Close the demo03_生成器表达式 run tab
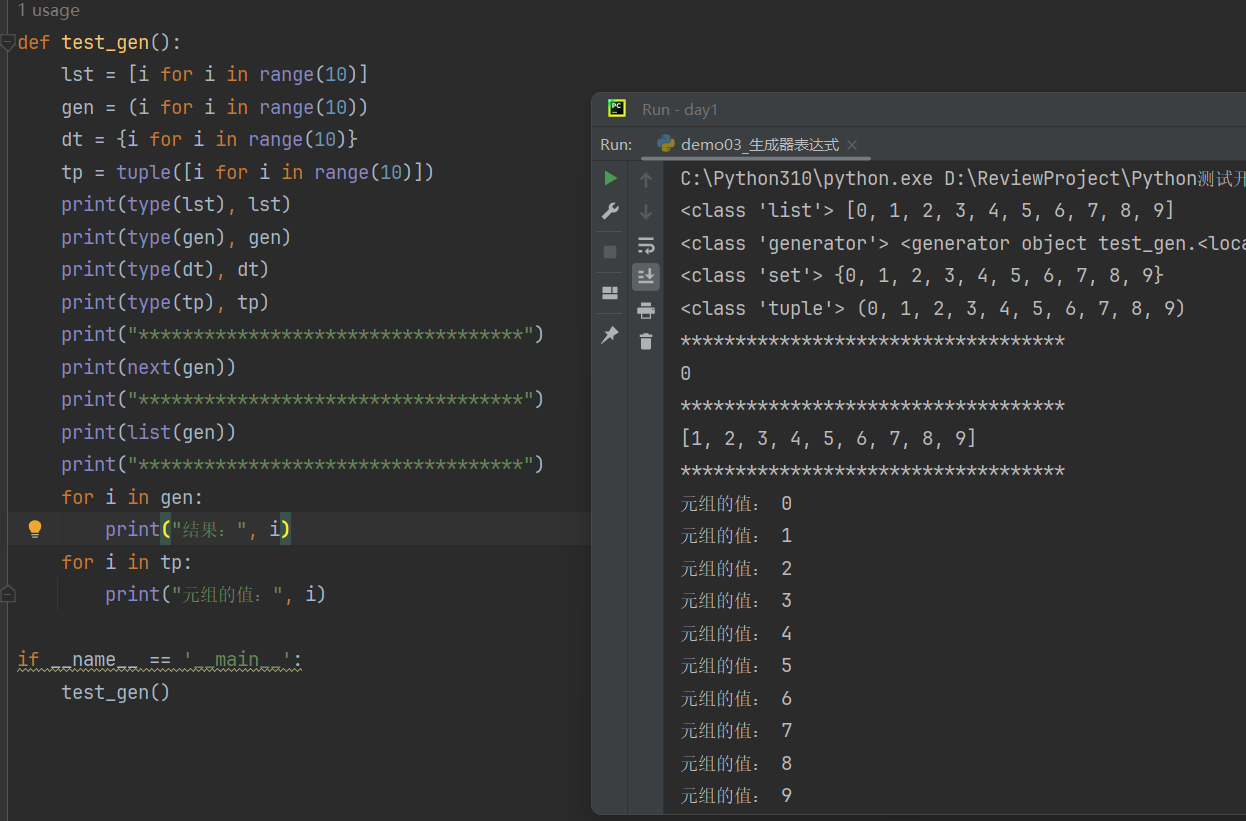 (852, 145)
